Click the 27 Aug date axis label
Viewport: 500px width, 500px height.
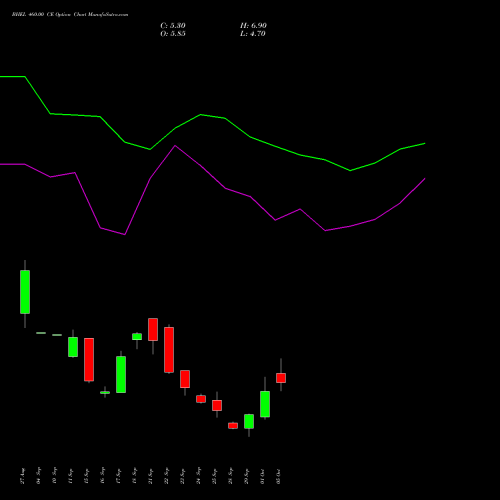point(23,476)
